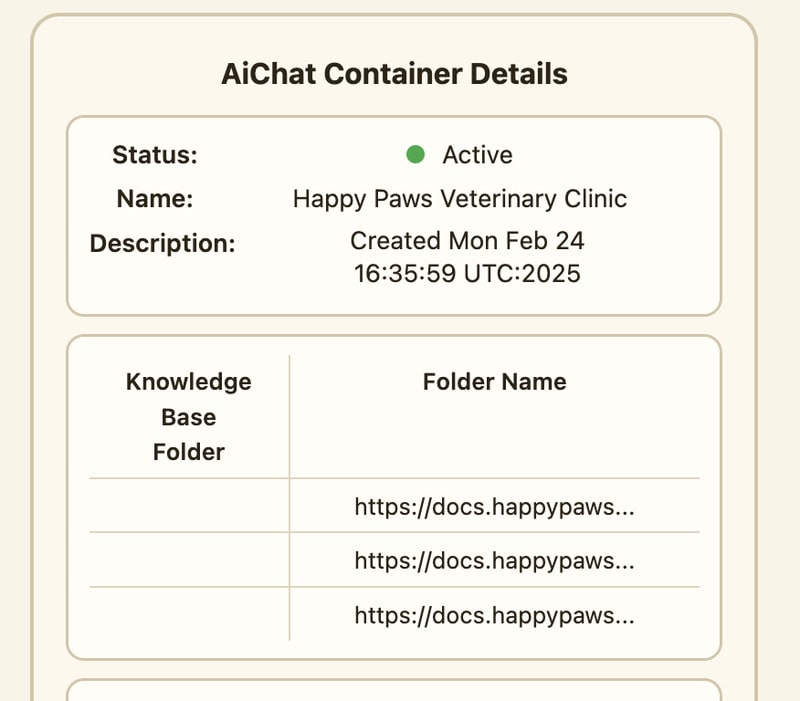Click the Knowledge Base Folder column header

click(189, 416)
